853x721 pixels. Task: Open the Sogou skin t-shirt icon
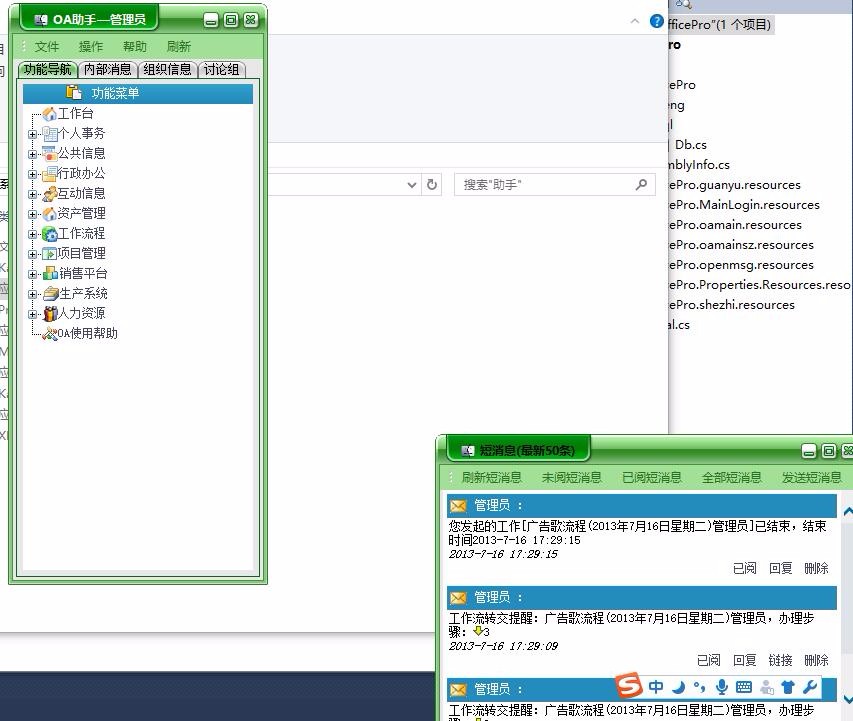point(787,687)
